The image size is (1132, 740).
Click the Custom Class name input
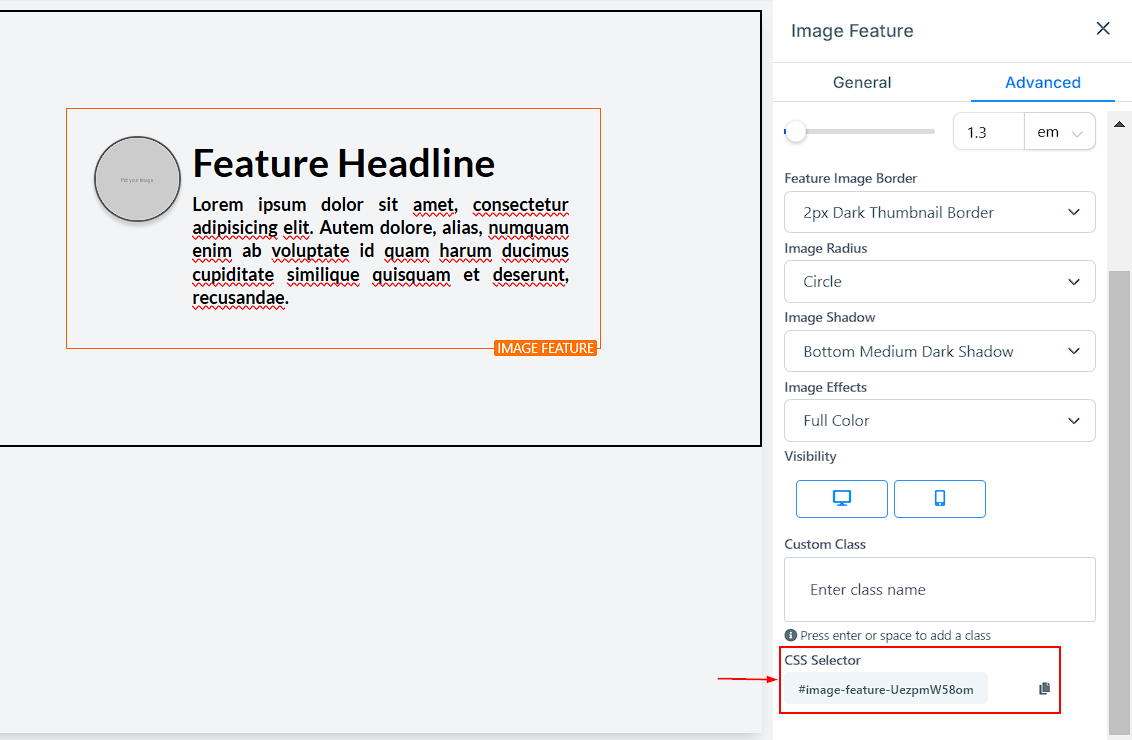(x=939, y=590)
